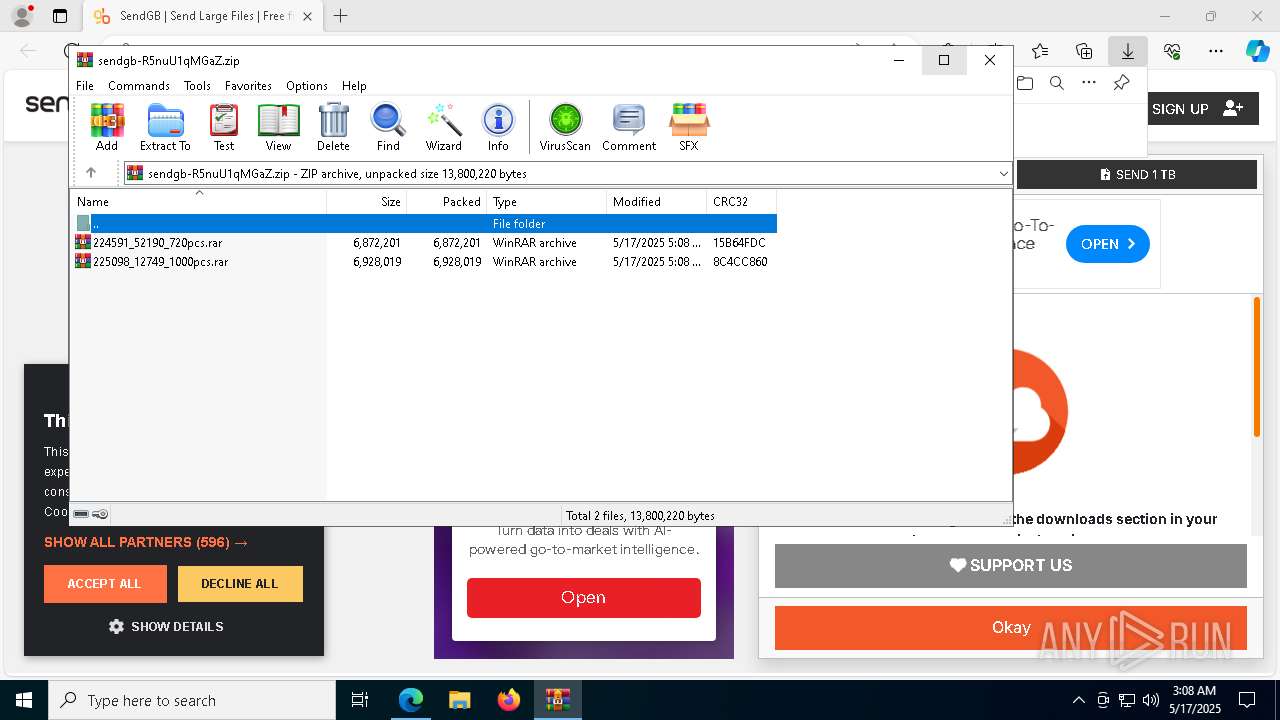This screenshot has width=1280, height=720.
Task: Click the orange page scrollbar
Action: click(x=1257, y=367)
